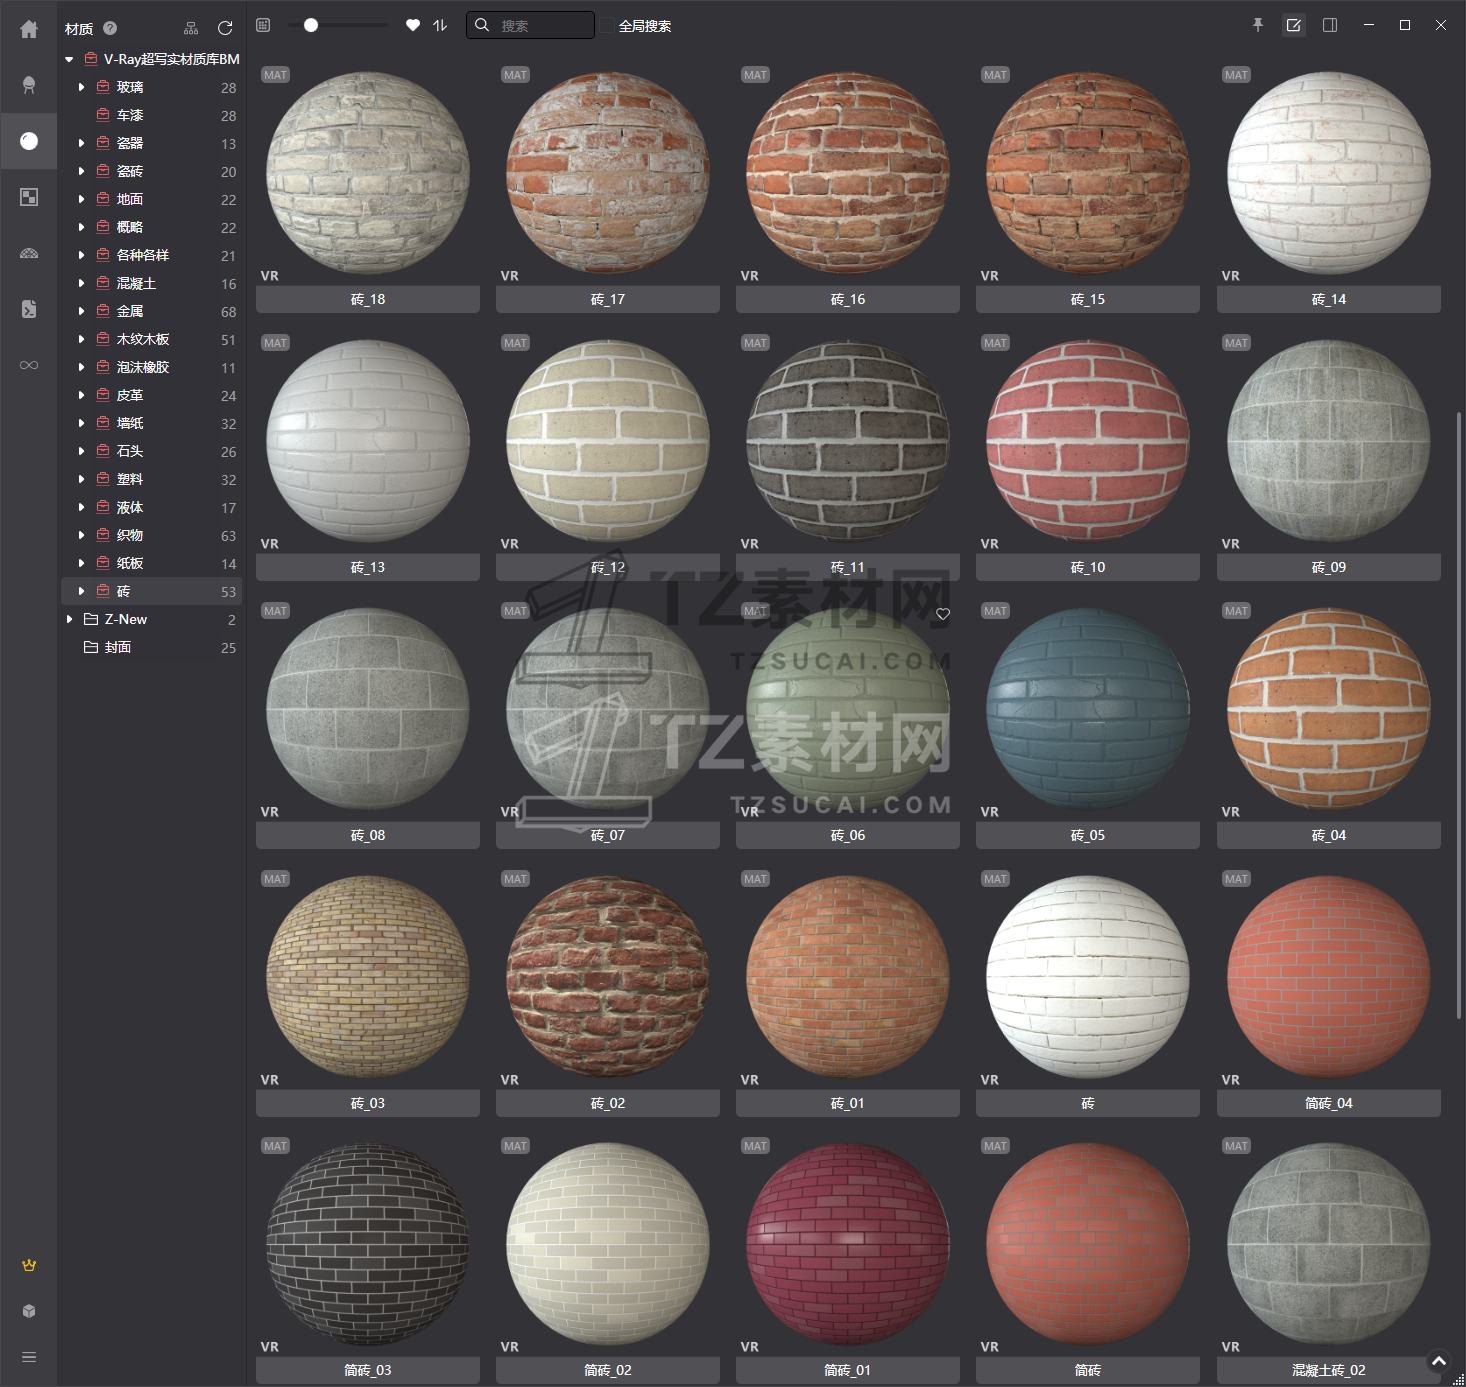This screenshot has height=1387, width=1466.
Task: Expand the 砖 category arrow
Action: 81,591
